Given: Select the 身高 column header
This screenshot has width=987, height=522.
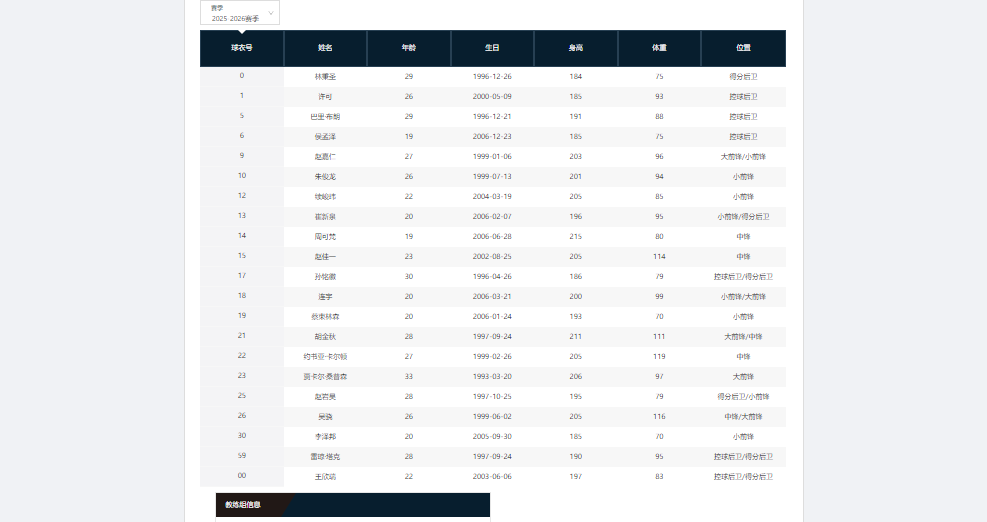Looking at the screenshot, I should click(x=576, y=47).
